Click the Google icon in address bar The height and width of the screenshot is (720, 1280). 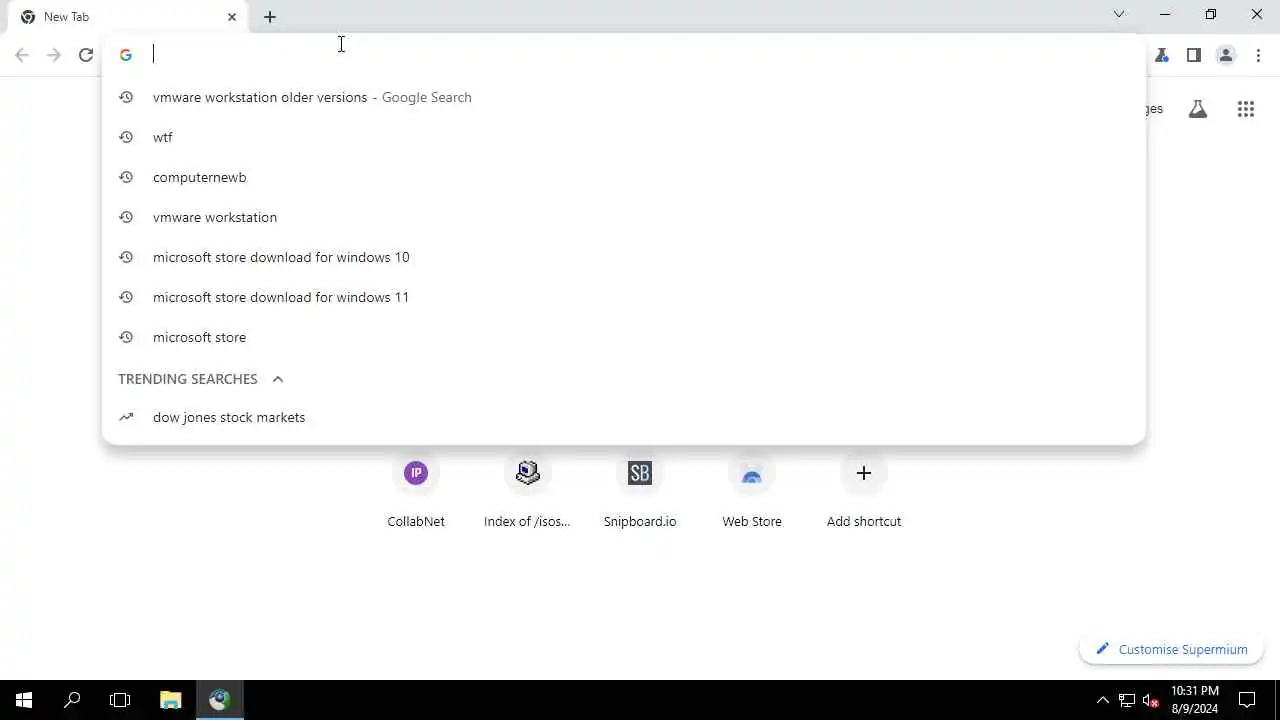coord(126,55)
